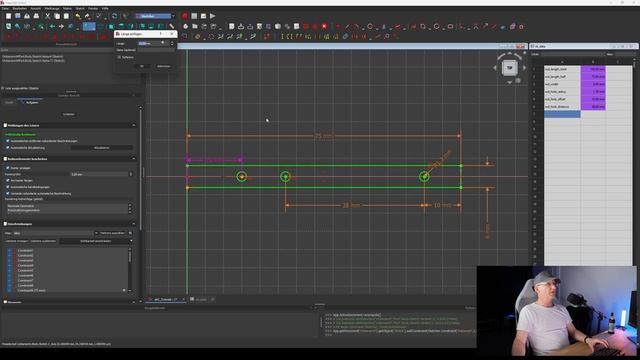
Task: Click the Cut scissors icon
Action: 47,16
